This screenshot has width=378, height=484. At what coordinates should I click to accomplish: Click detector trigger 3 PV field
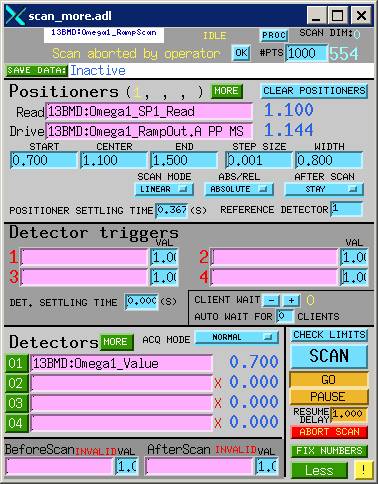pos(84,277)
